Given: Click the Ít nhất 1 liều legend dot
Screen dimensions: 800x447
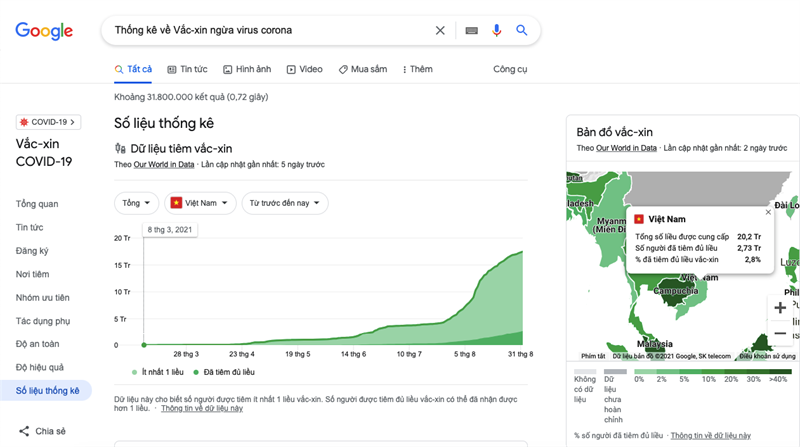Looking at the screenshot, I should (135, 372).
